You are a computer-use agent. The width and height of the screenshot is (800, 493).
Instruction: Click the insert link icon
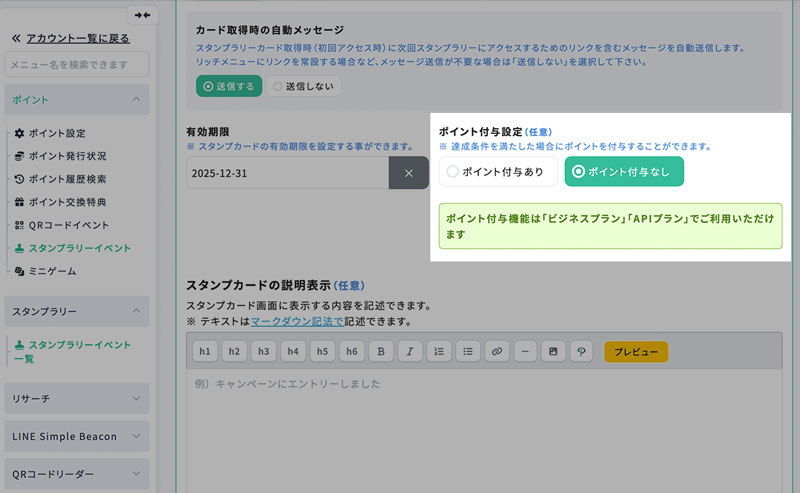(x=496, y=352)
